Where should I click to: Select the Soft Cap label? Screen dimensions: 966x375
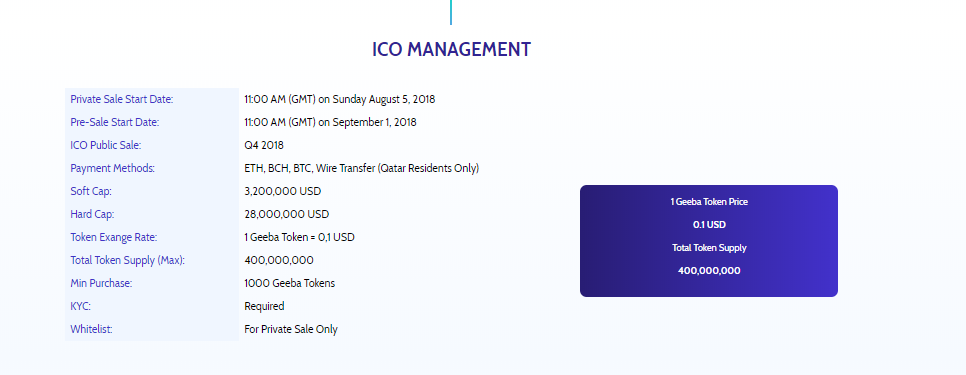pos(91,192)
